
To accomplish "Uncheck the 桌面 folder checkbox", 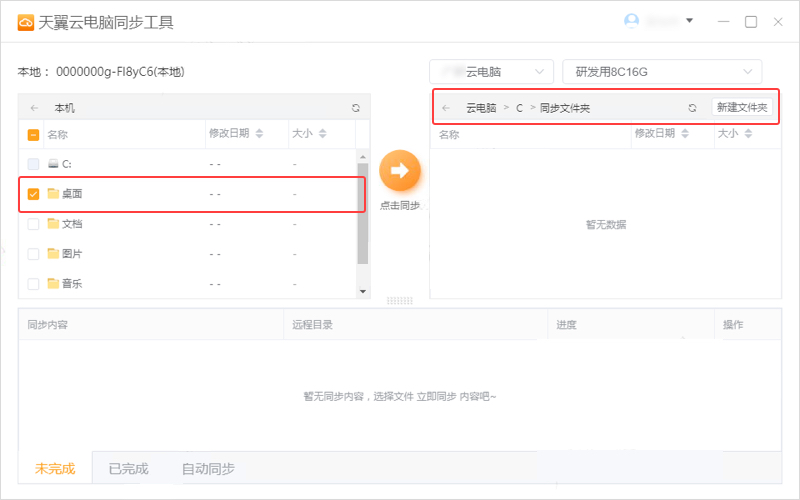I will click(33, 194).
